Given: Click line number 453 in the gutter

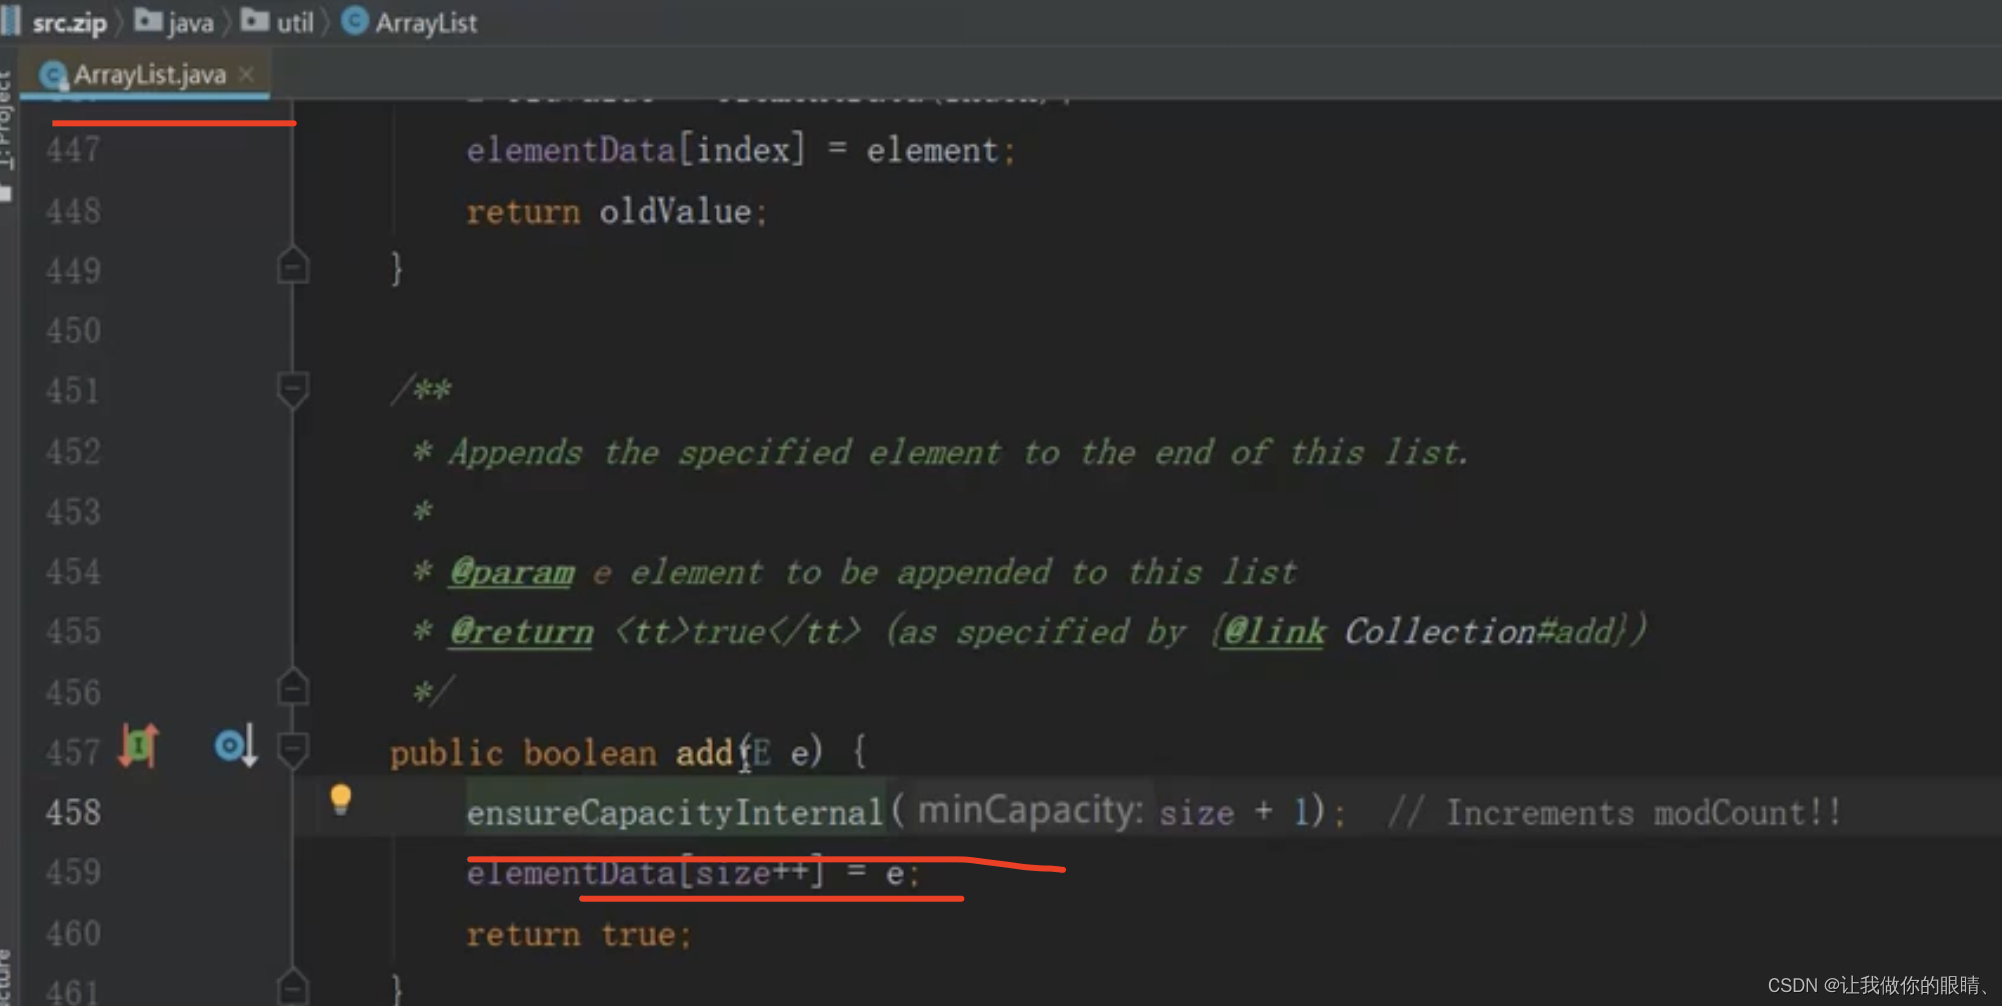Looking at the screenshot, I should click(73, 512).
